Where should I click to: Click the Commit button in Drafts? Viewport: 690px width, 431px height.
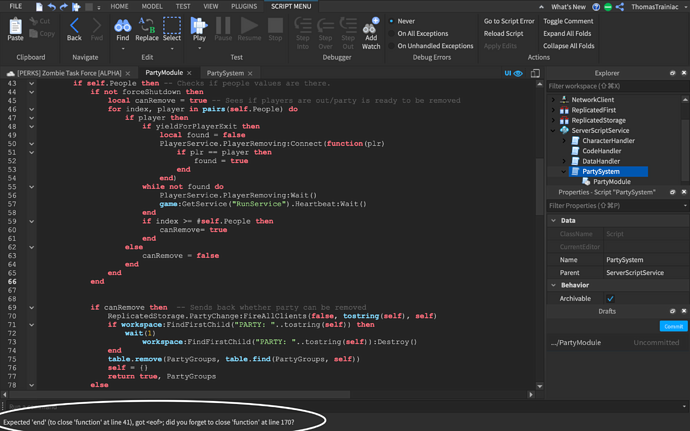click(x=673, y=327)
